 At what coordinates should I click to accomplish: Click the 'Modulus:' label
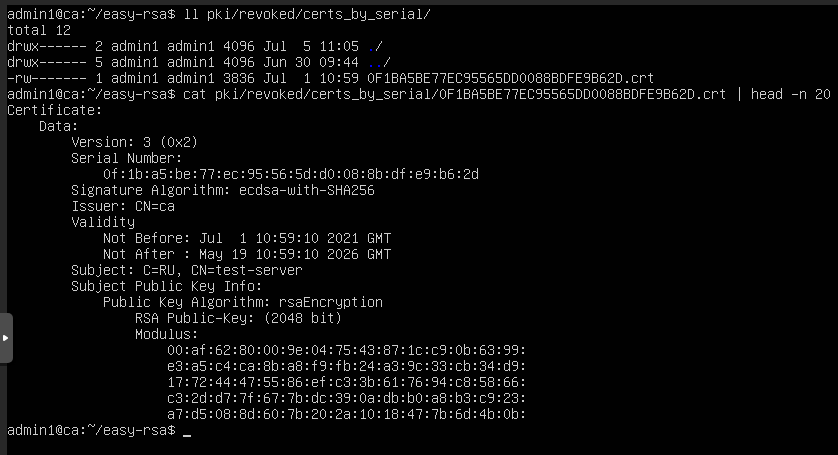(166, 335)
